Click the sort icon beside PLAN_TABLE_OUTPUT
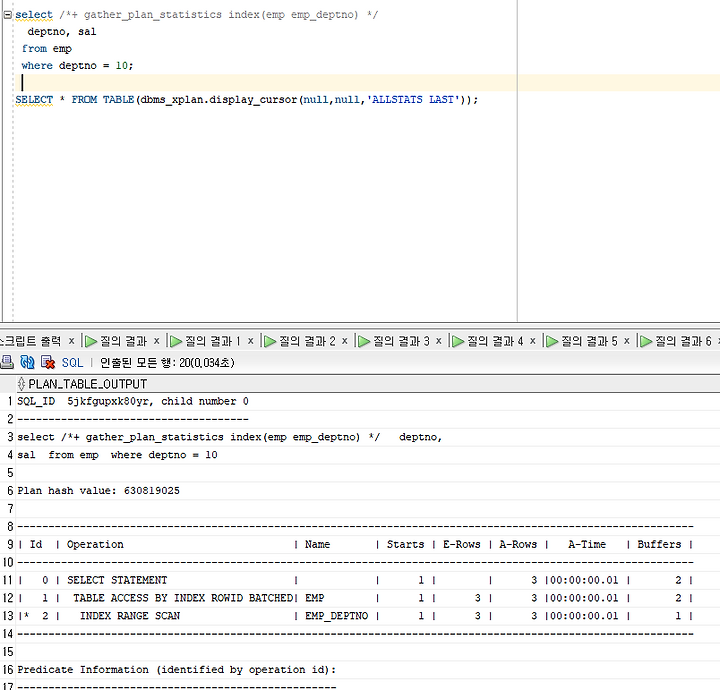 [21, 384]
